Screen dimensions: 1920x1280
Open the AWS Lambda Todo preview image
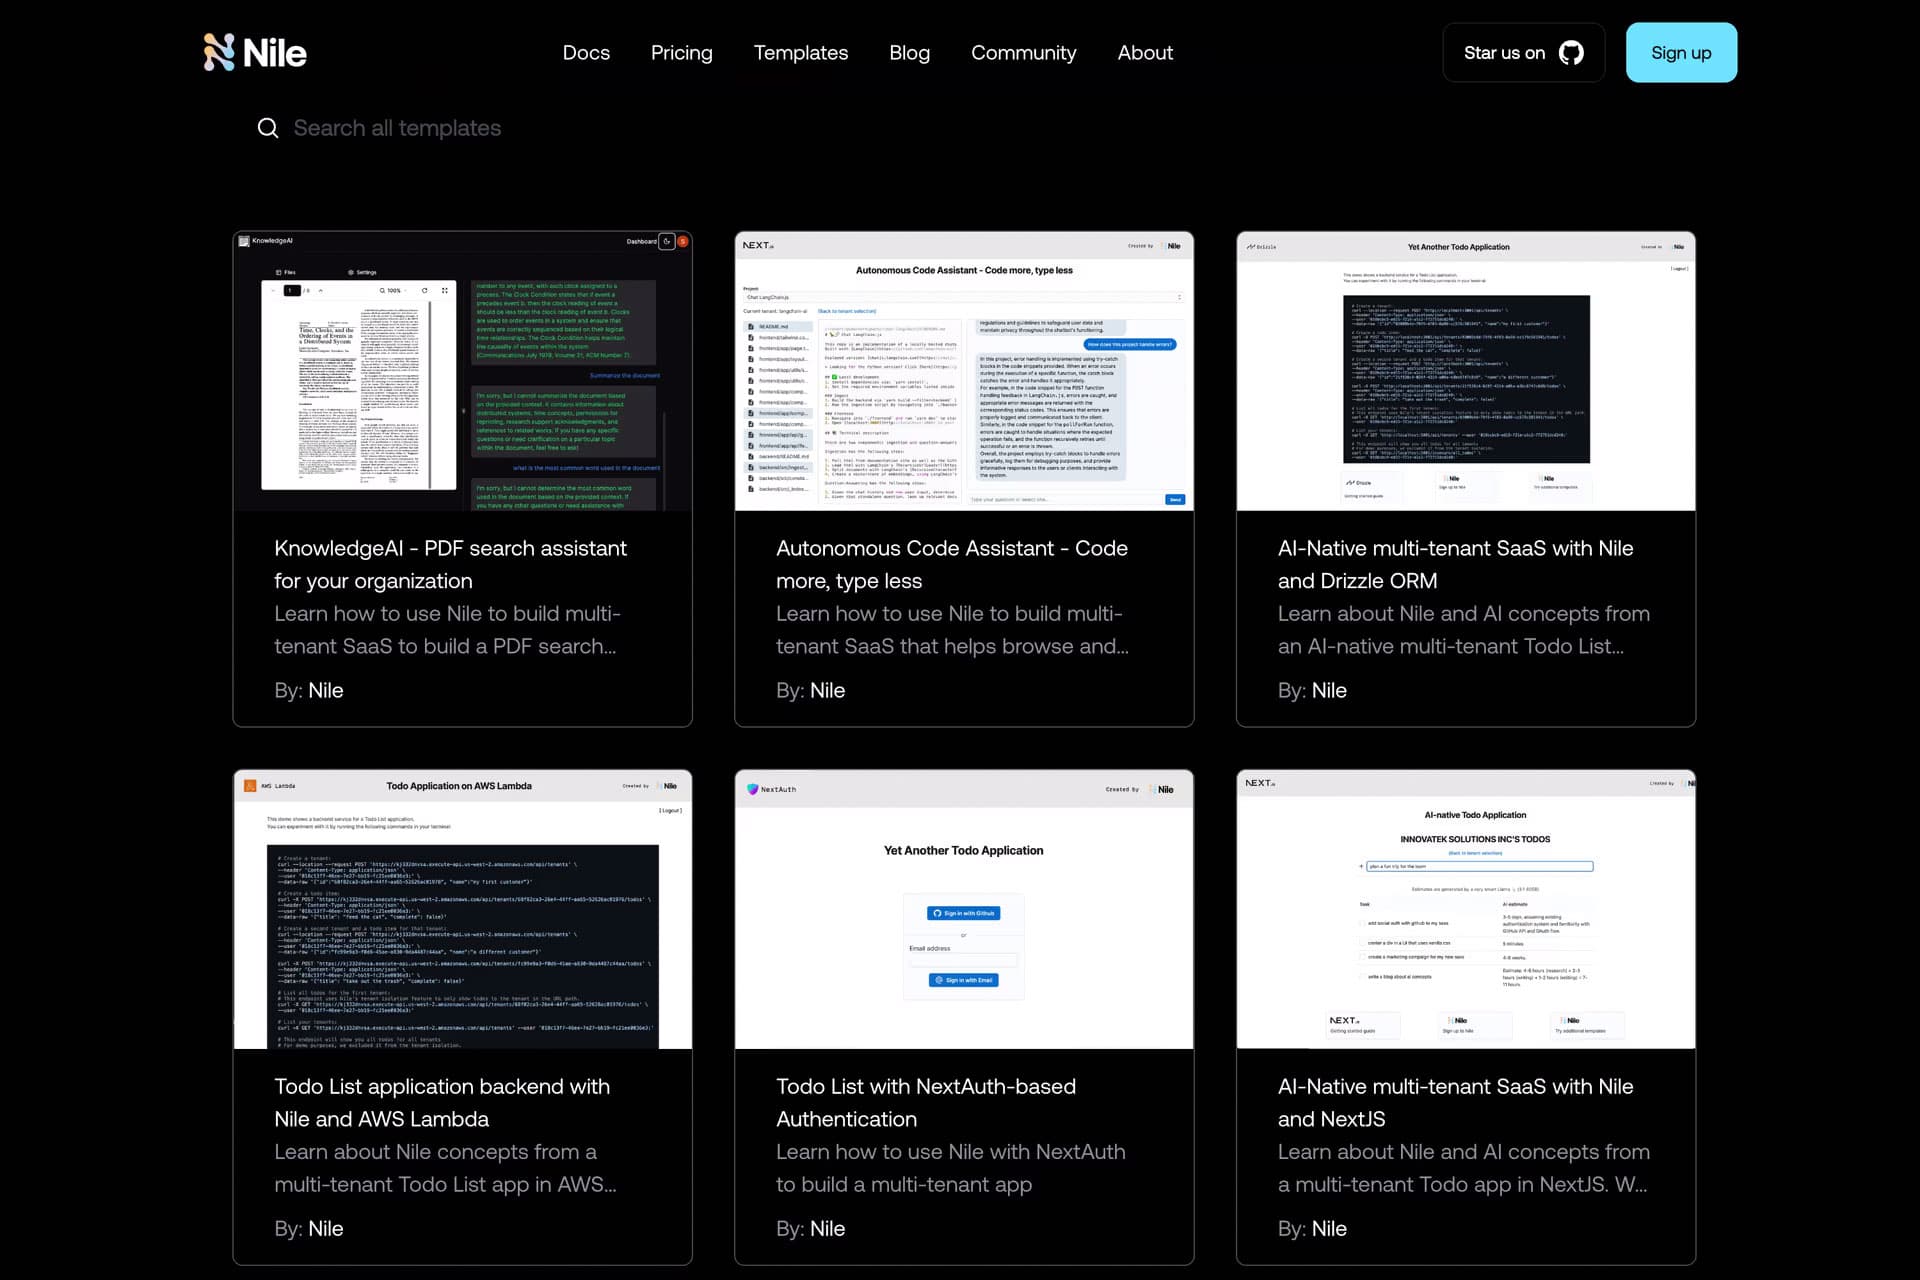(x=462, y=909)
